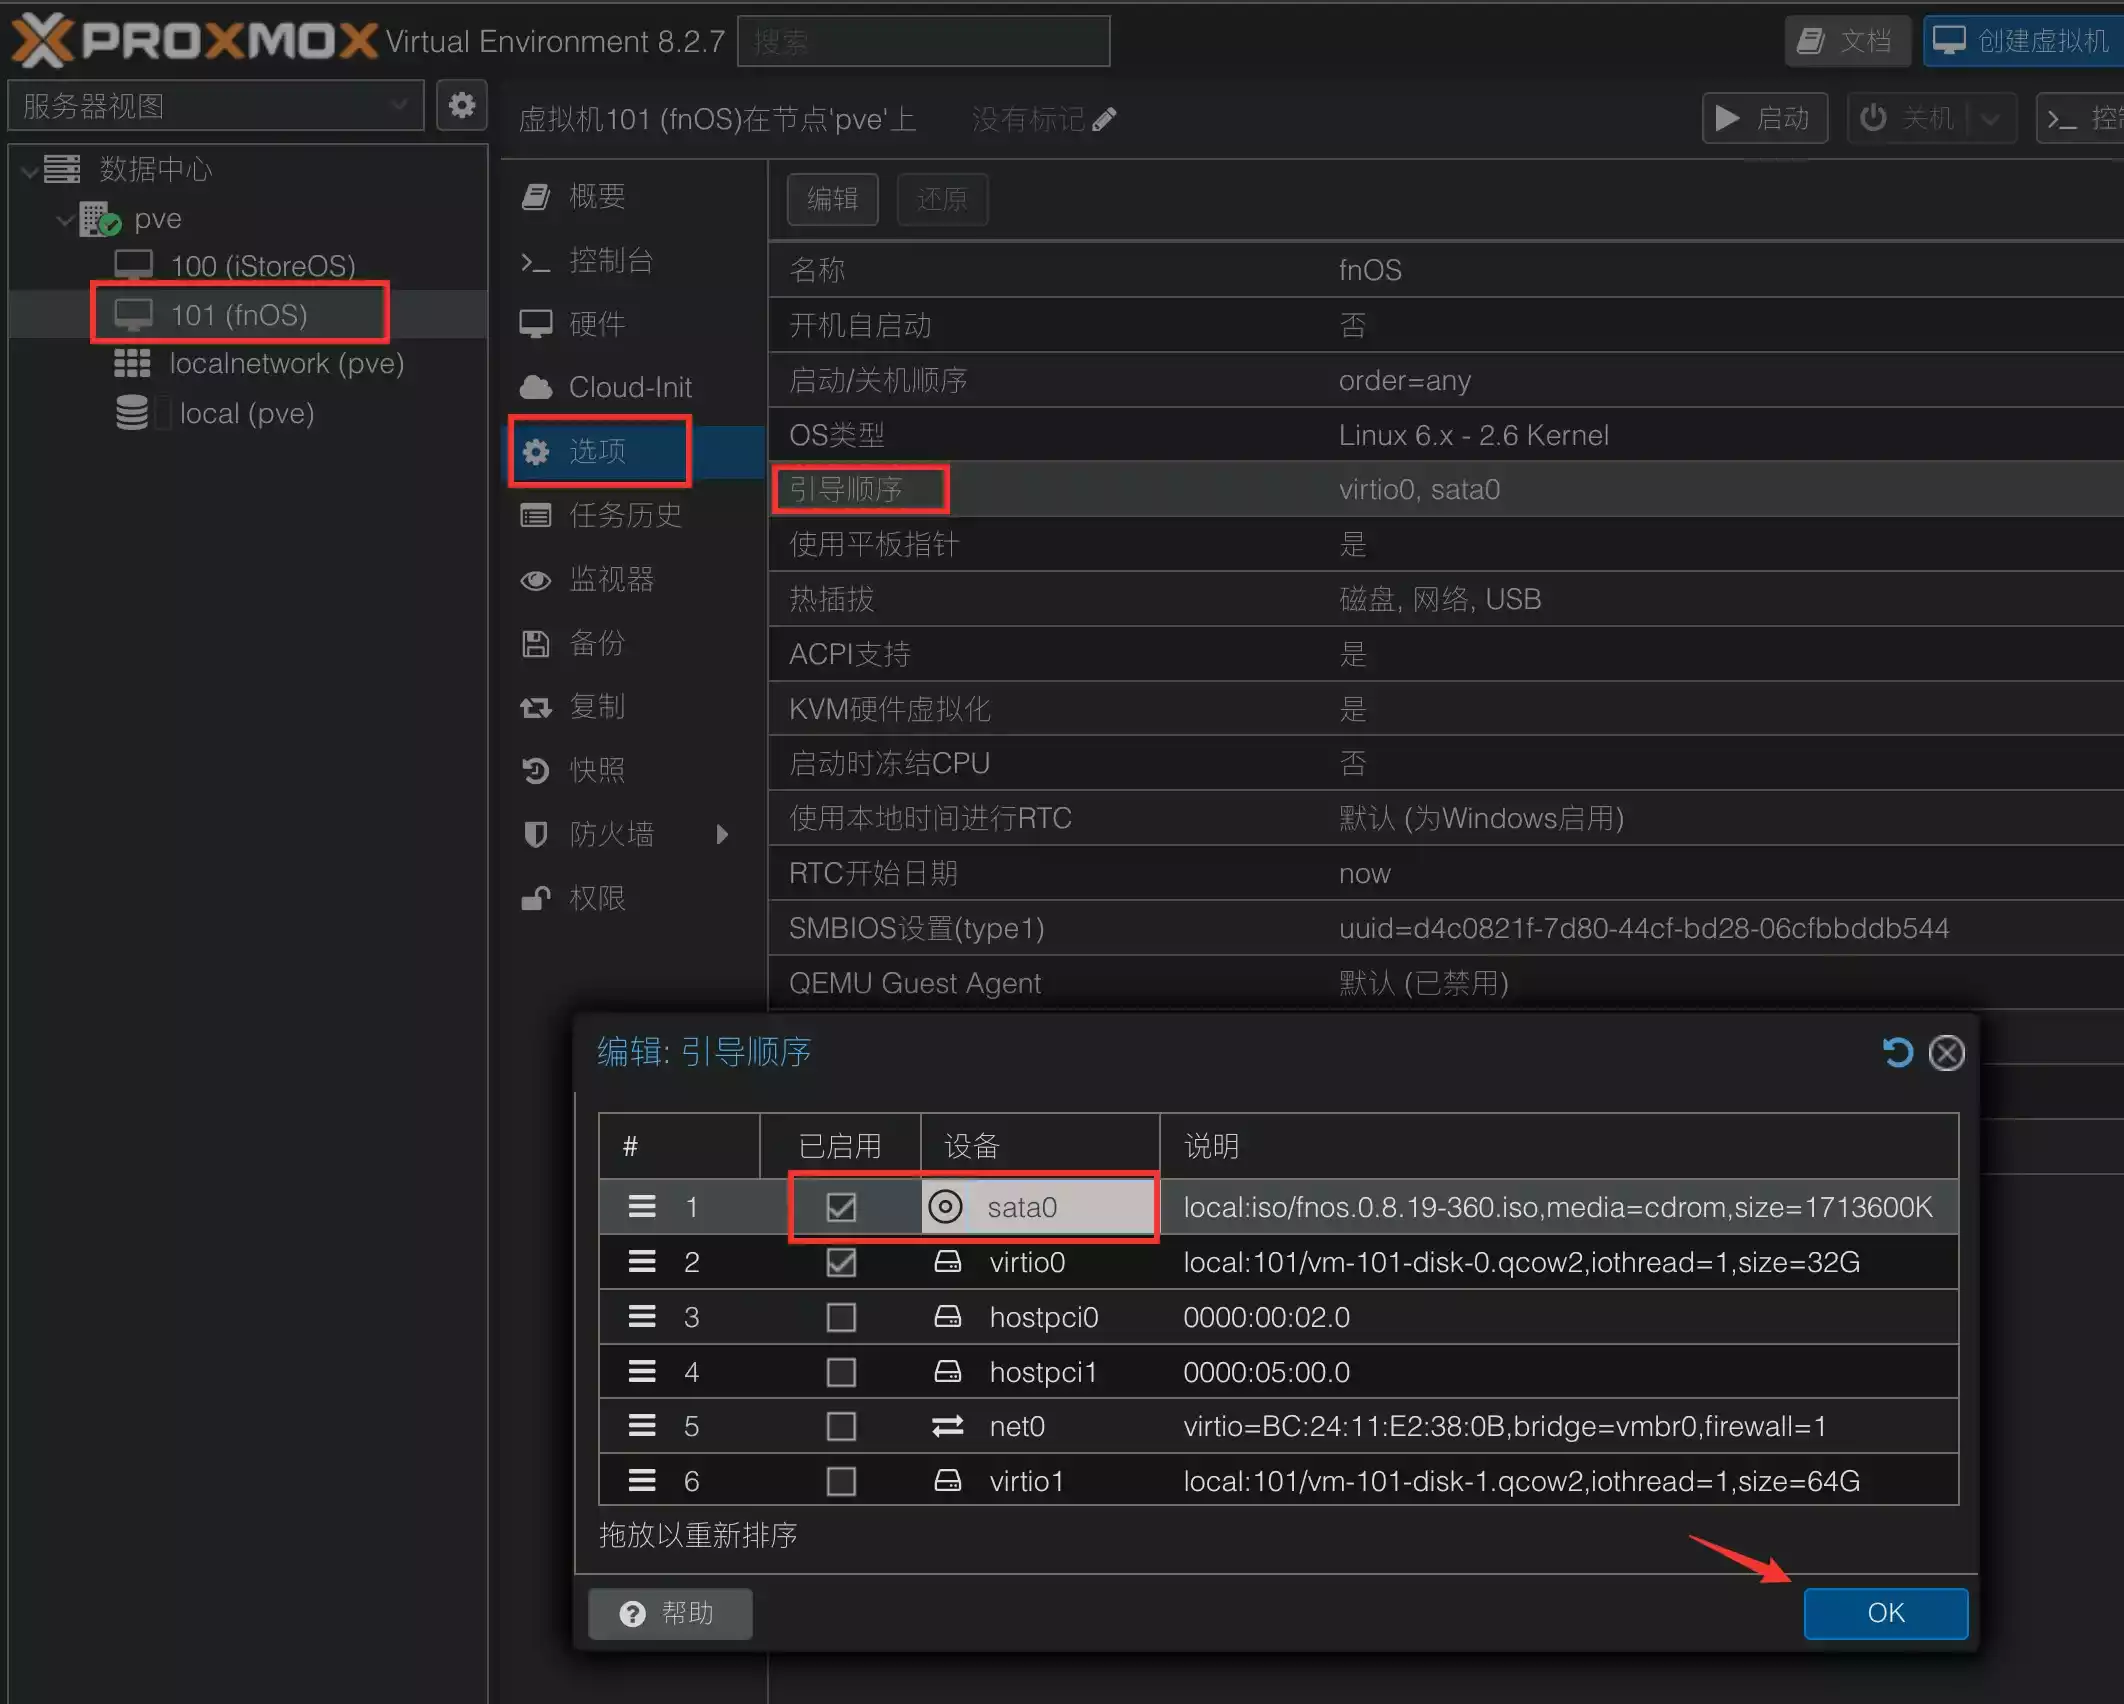Collapse the pve node tree
The height and width of the screenshot is (1704, 2124).
(65, 219)
